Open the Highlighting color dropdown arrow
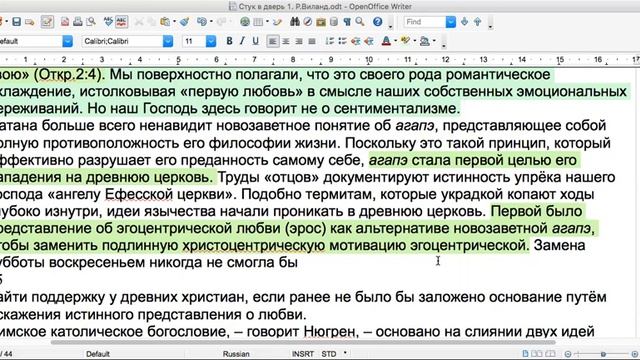Image resolution: width=640 pixels, height=360 pixels. pyautogui.click(x=415, y=41)
